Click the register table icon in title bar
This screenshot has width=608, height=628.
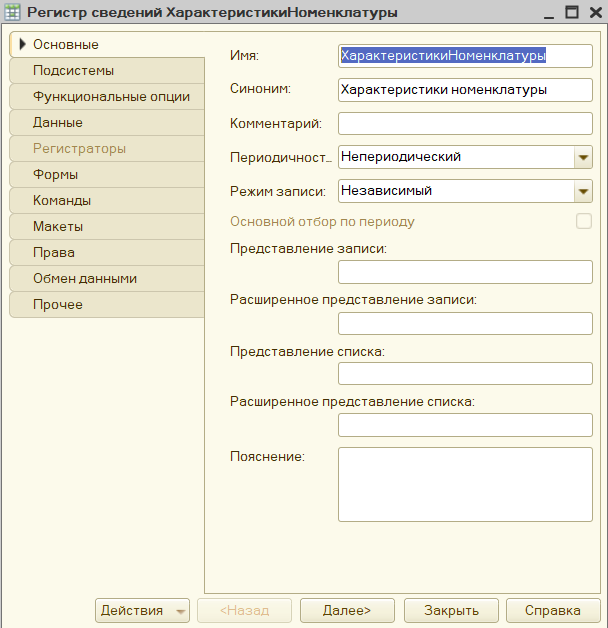tap(12, 12)
